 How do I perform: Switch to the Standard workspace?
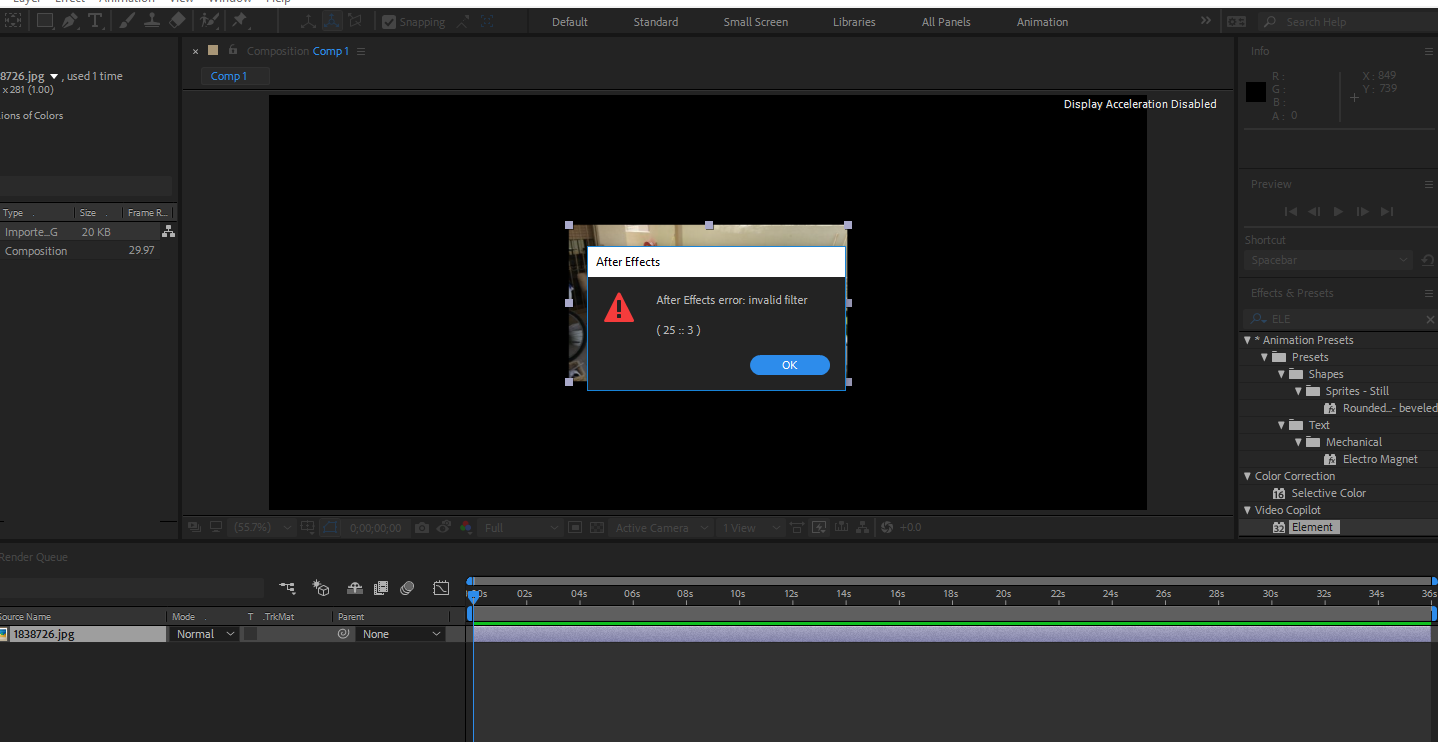pos(656,22)
